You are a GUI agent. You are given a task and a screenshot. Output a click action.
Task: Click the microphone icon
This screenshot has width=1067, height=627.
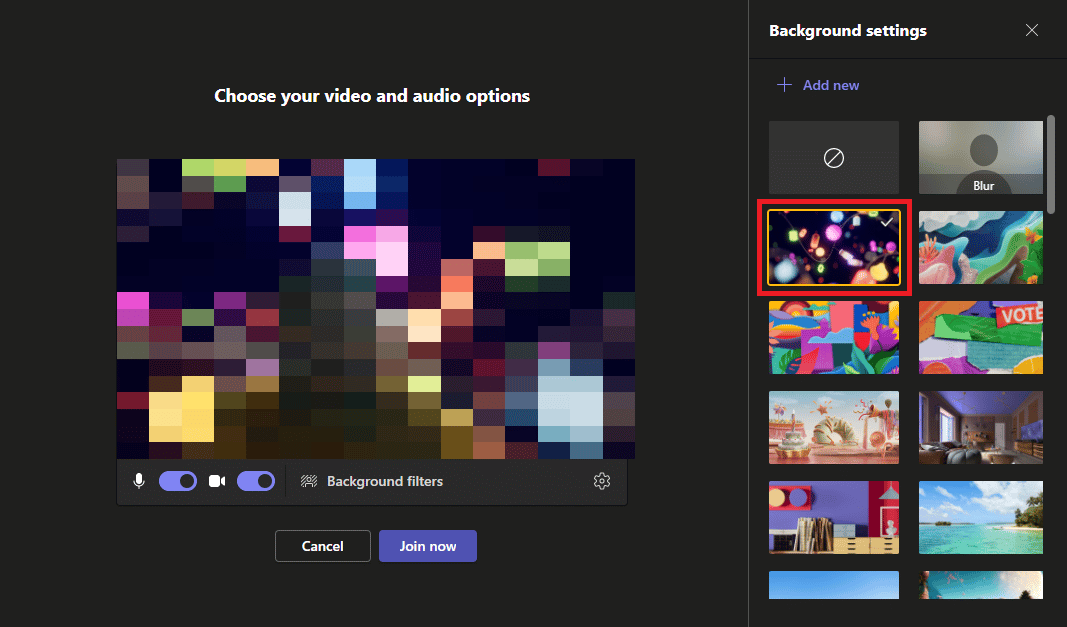click(139, 481)
